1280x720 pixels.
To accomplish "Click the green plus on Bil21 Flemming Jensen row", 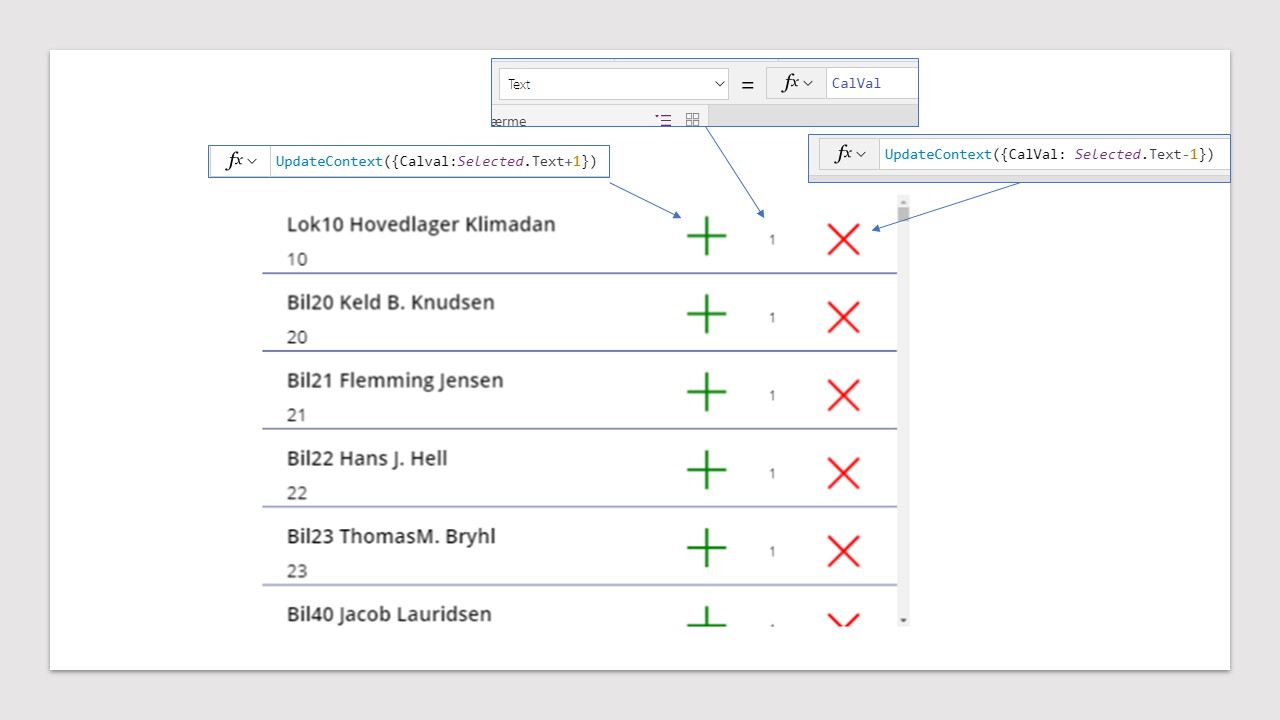I will point(706,392).
